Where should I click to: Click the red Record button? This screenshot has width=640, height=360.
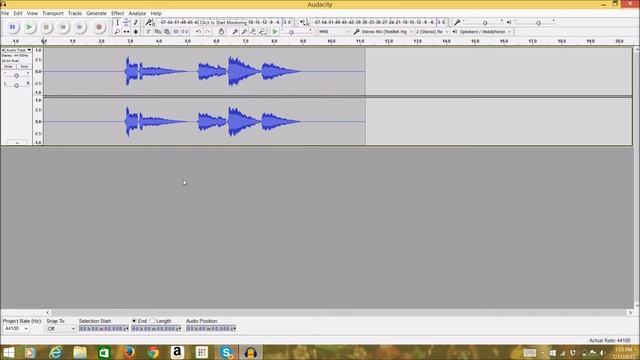(x=99, y=27)
